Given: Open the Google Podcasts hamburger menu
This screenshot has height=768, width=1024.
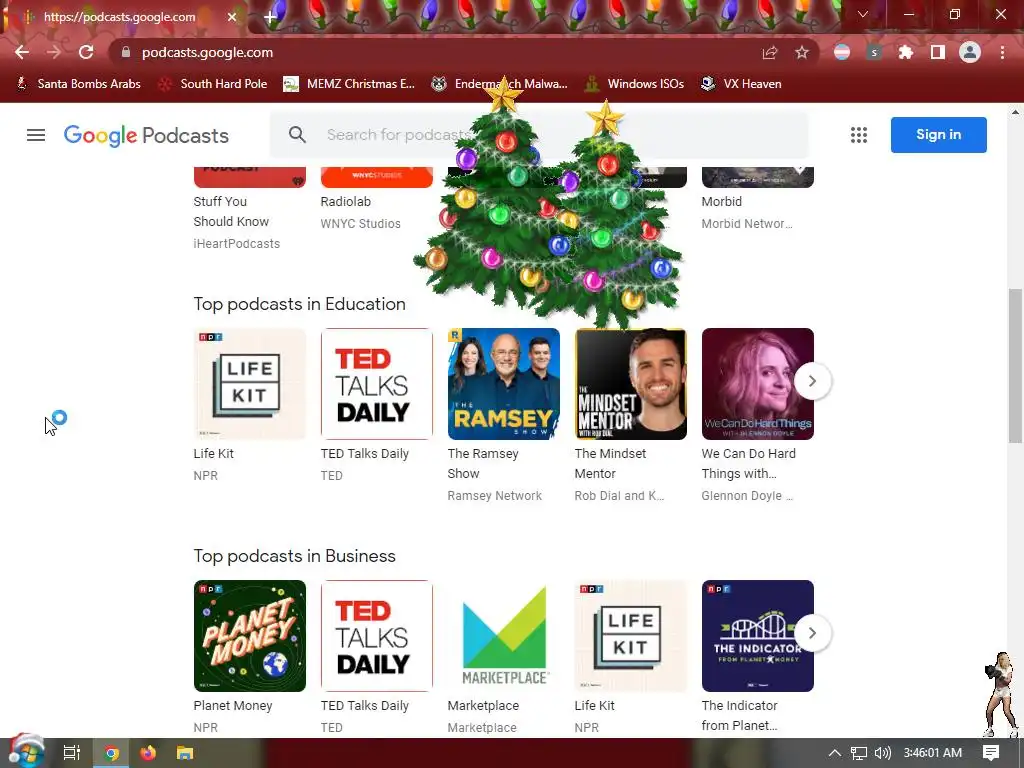Looking at the screenshot, I should pos(36,135).
